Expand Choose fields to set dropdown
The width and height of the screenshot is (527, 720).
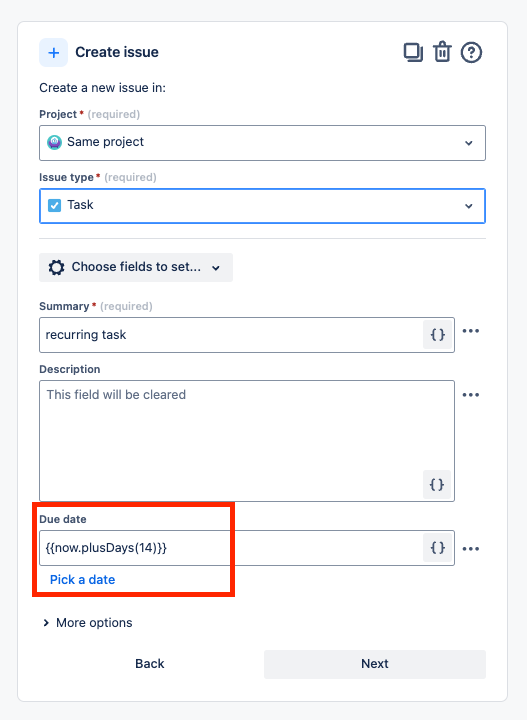click(136, 267)
